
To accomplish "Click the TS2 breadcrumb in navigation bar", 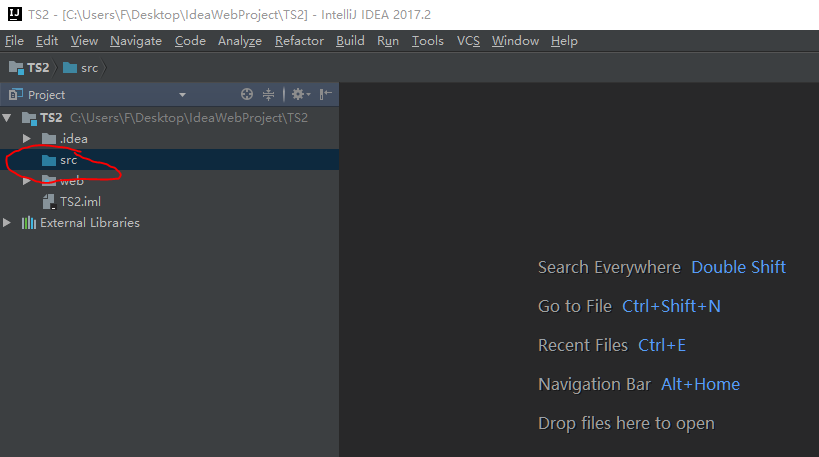I will pyautogui.click(x=29, y=68).
